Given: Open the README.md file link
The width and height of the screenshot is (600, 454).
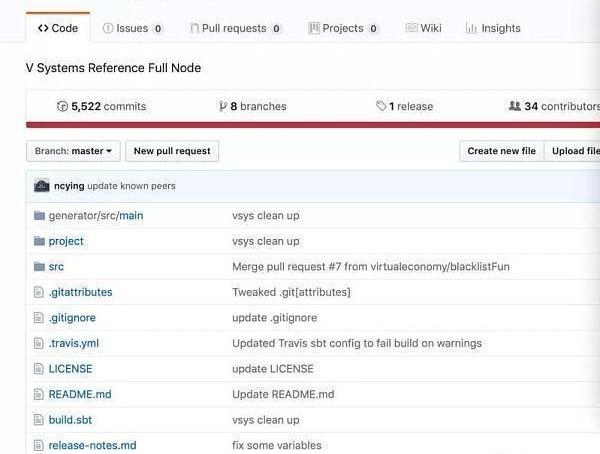Looking at the screenshot, I should point(80,394).
